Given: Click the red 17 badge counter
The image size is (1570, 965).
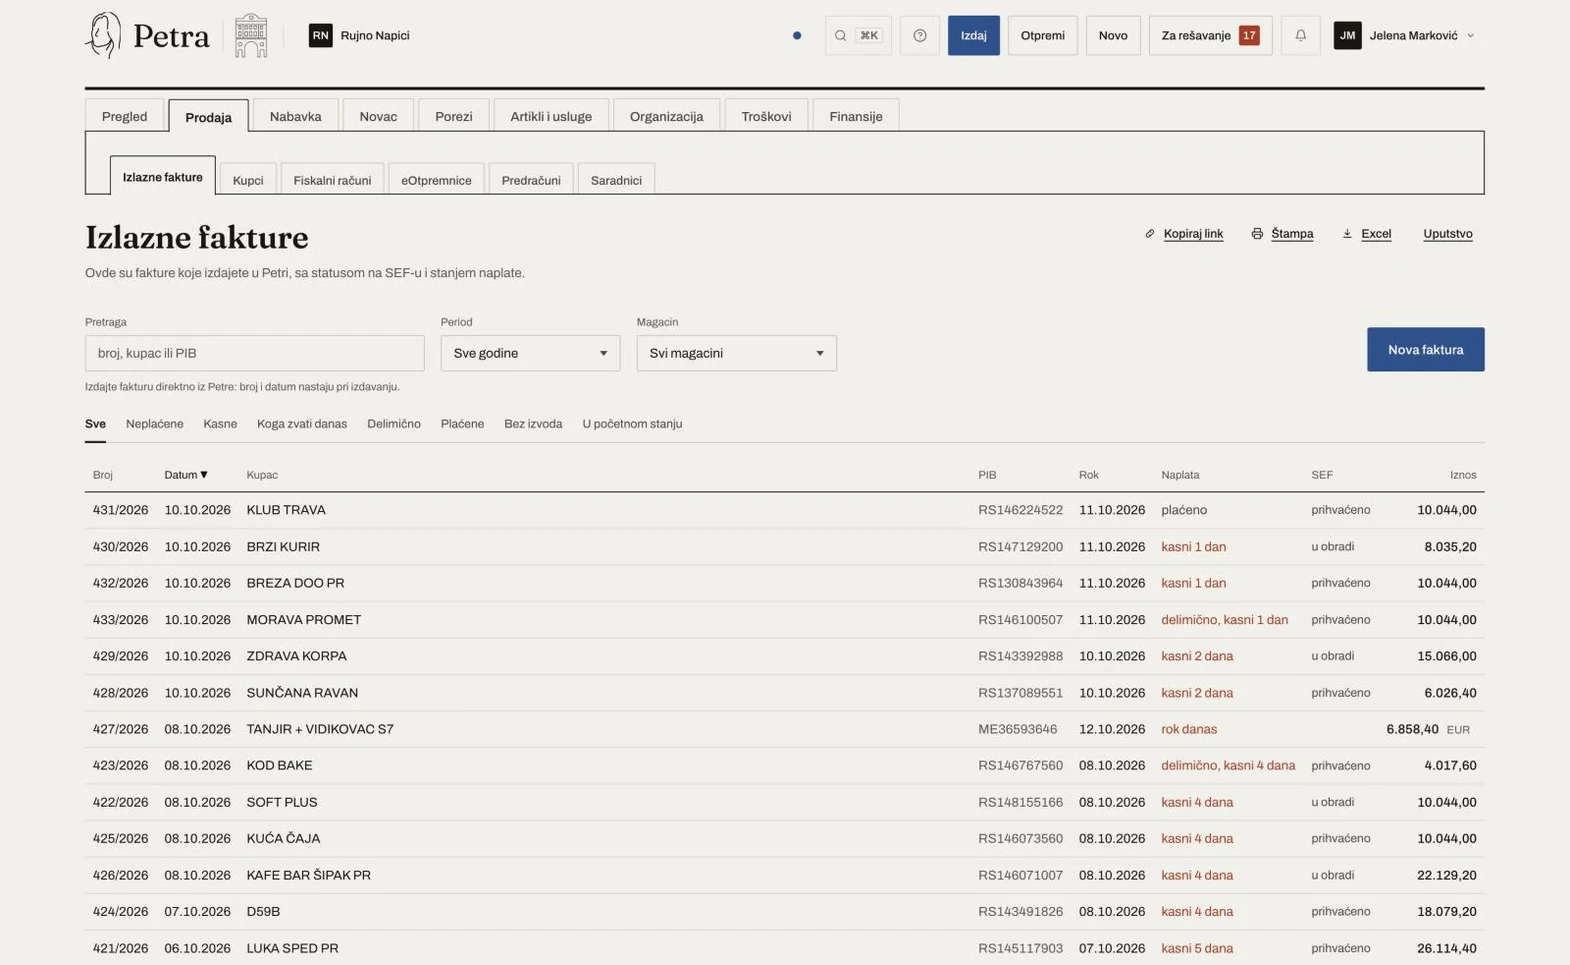Looking at the screenshot, I should tap(1249, 35).
